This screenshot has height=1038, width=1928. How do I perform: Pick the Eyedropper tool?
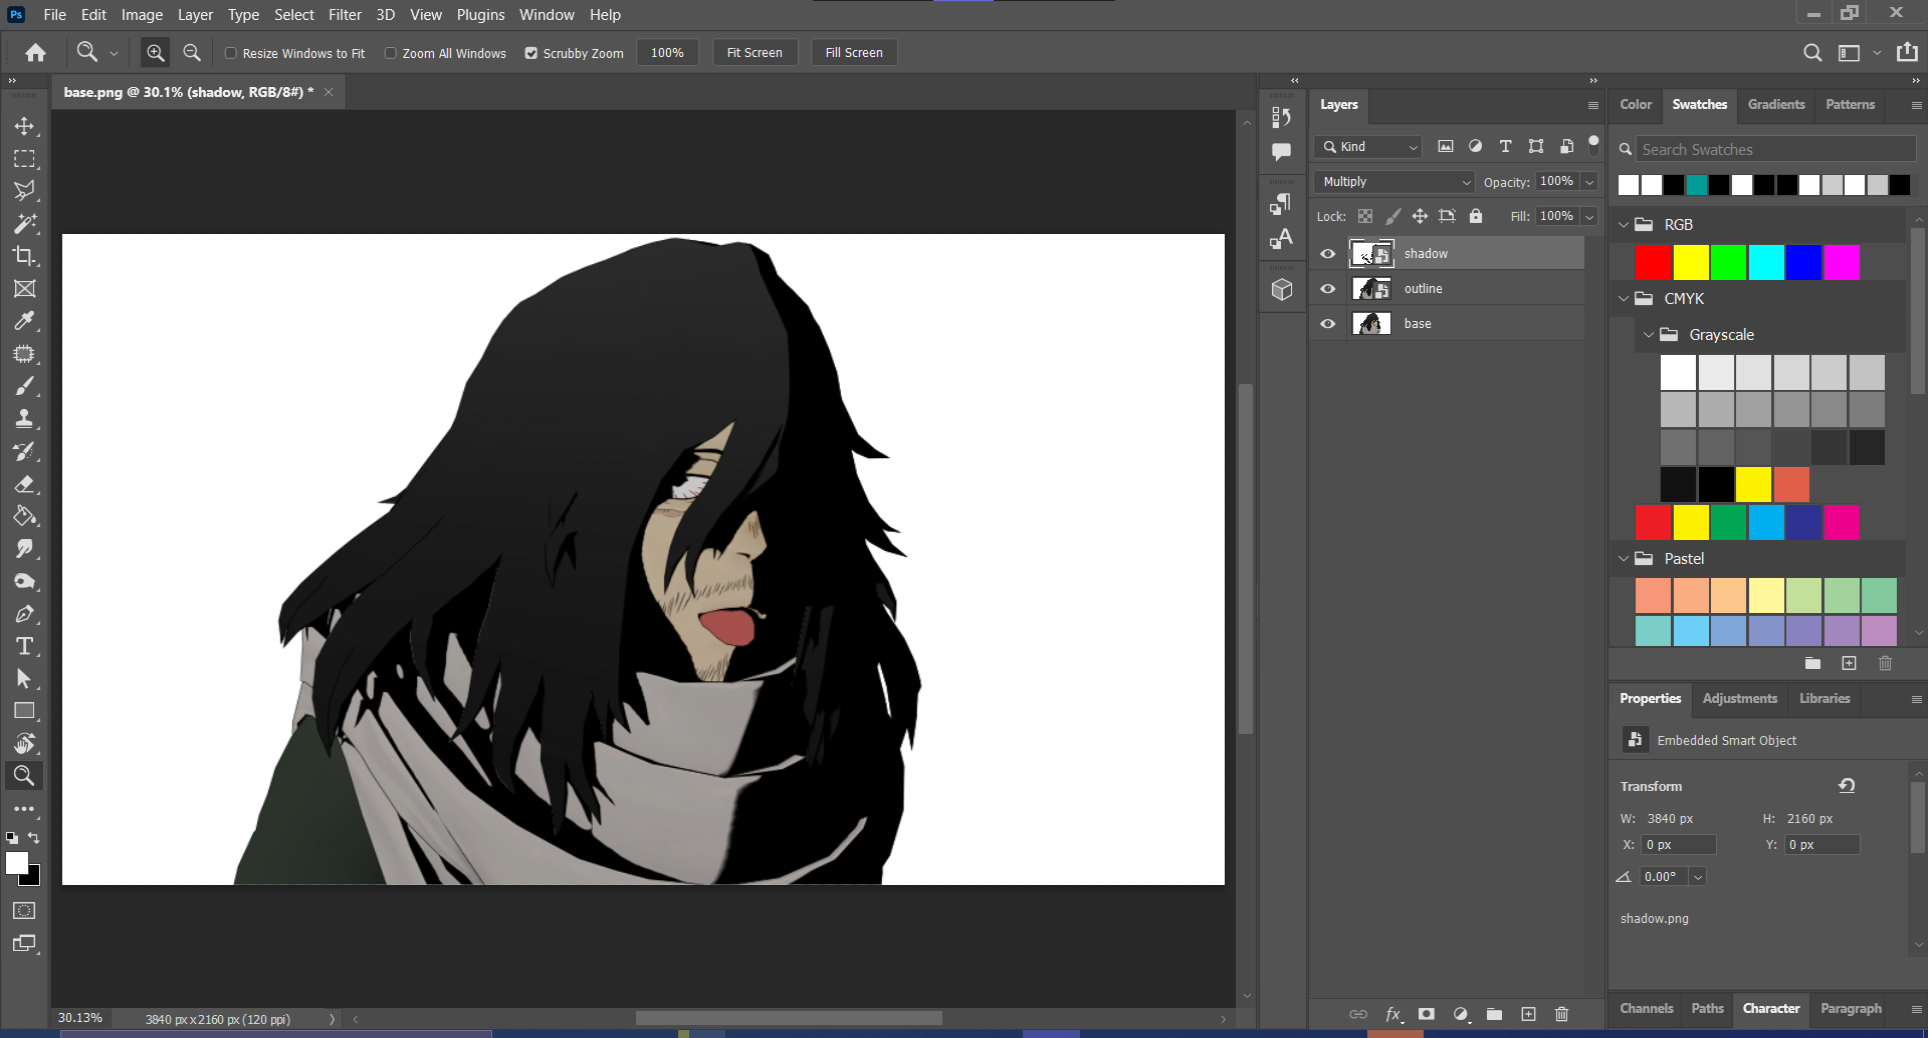pos(24,321)
